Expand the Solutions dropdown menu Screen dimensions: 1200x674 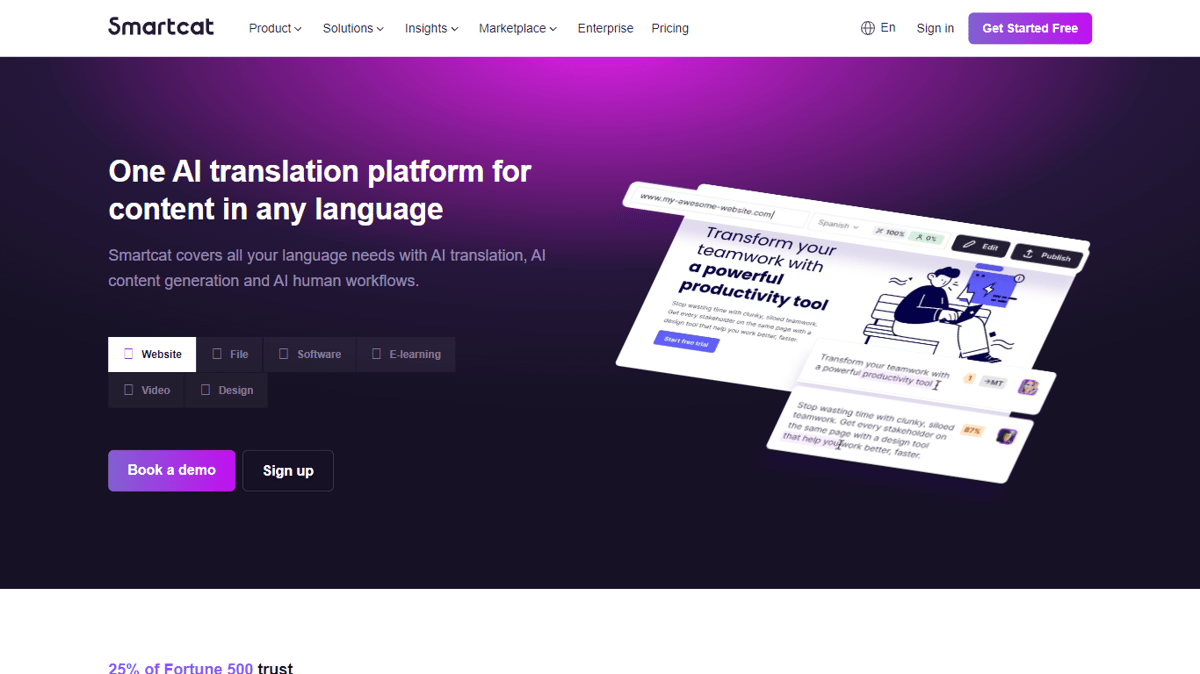(353, 28)
